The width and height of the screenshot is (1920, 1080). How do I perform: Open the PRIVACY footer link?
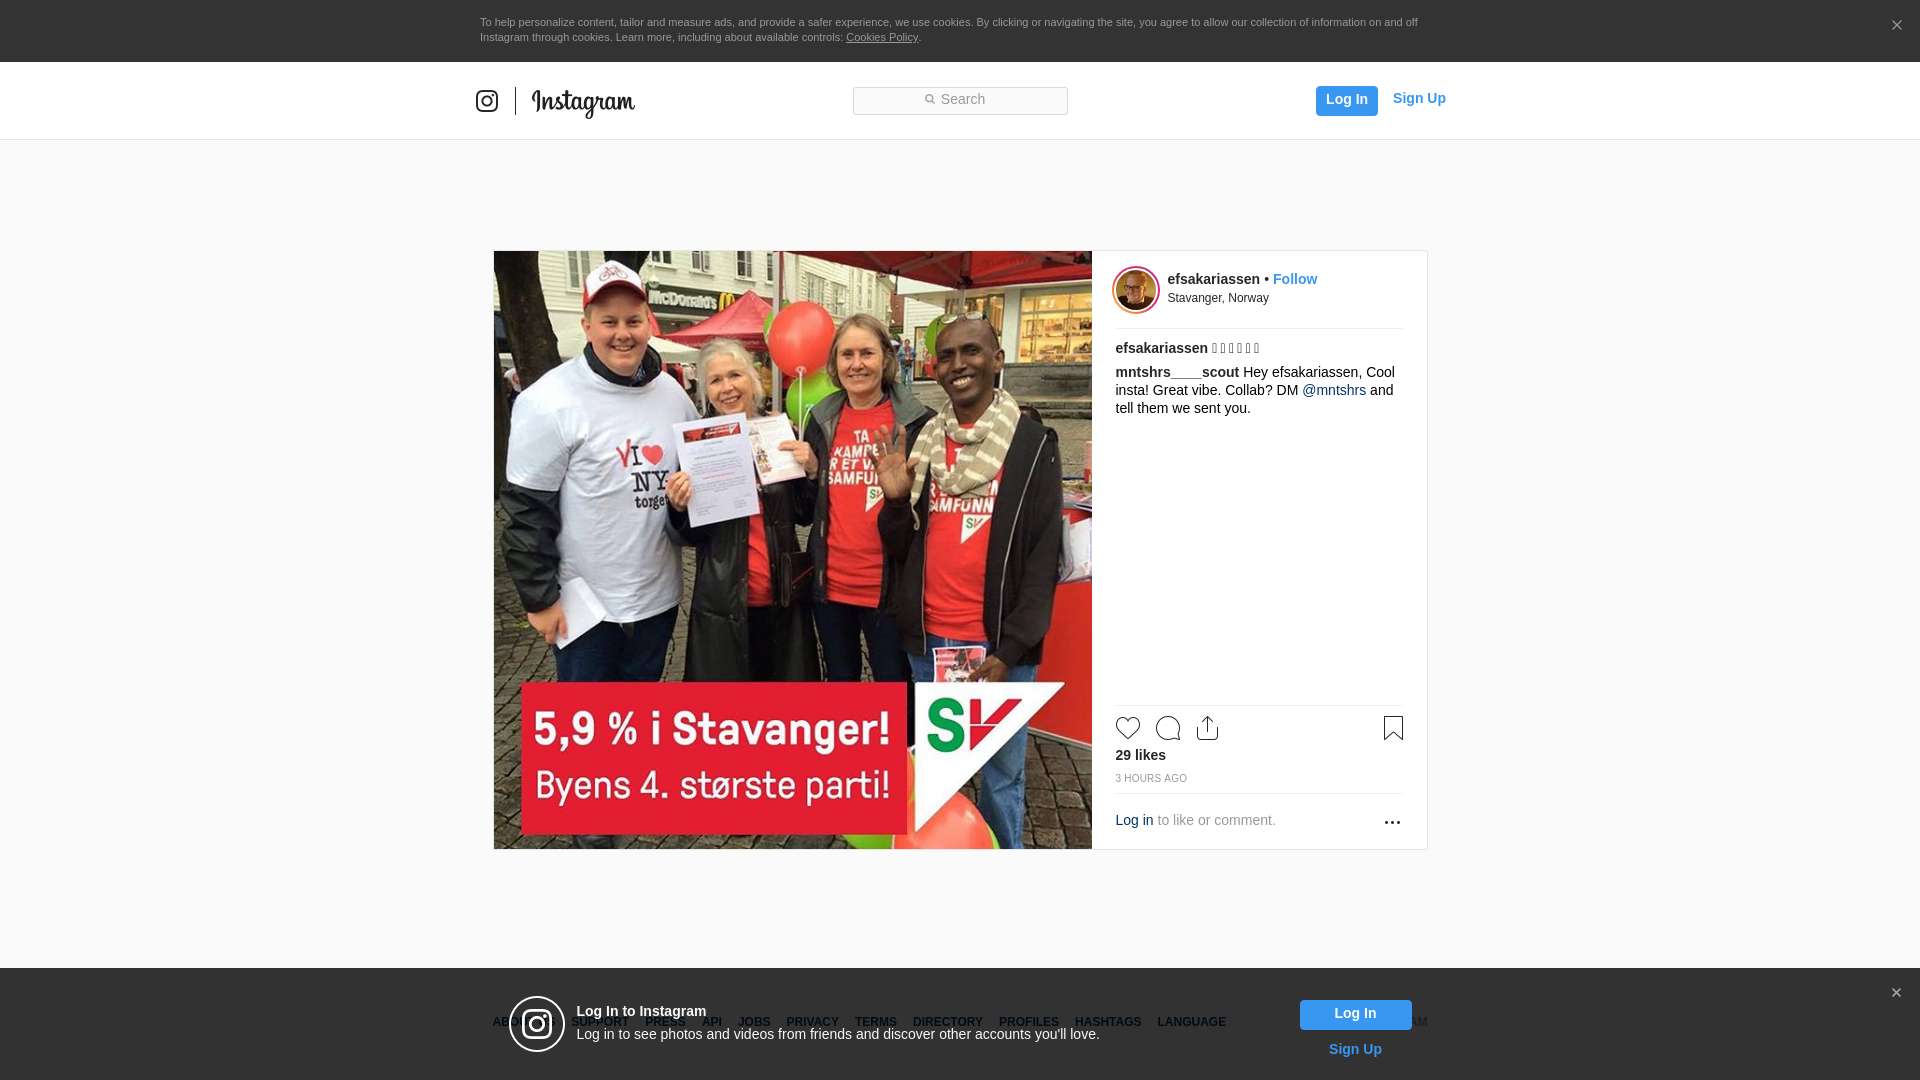[812, 1022]
